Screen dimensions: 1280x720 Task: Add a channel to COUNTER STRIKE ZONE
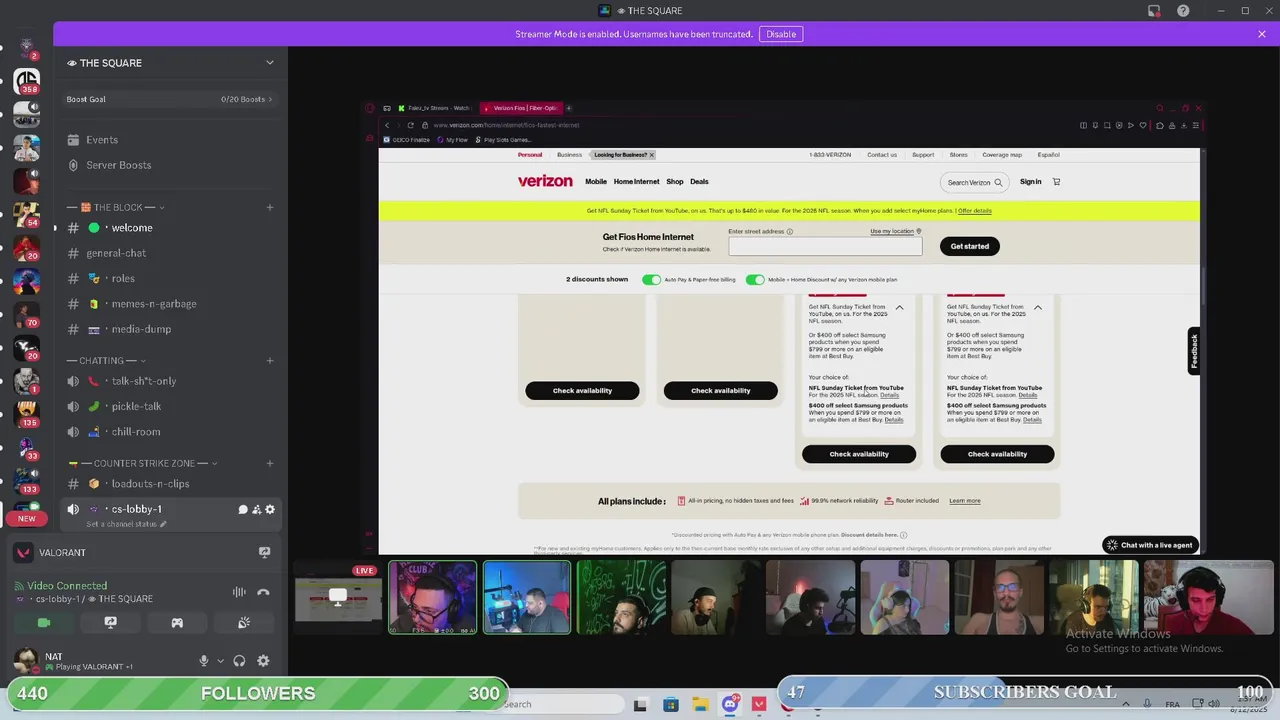(x=269, y=463)
